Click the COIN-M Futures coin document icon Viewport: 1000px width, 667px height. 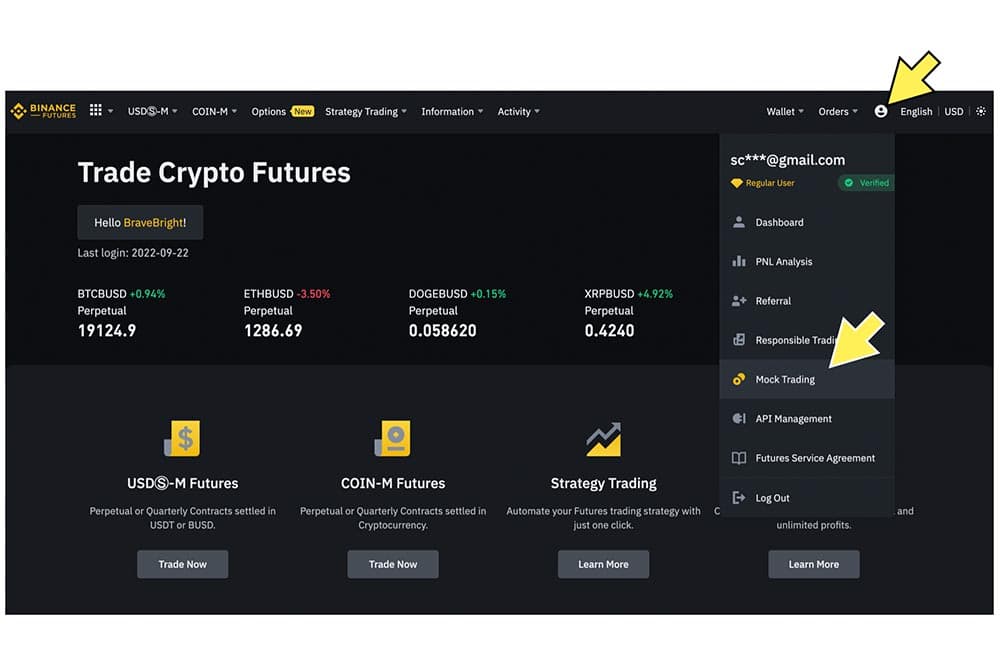(x=393, y=438)
